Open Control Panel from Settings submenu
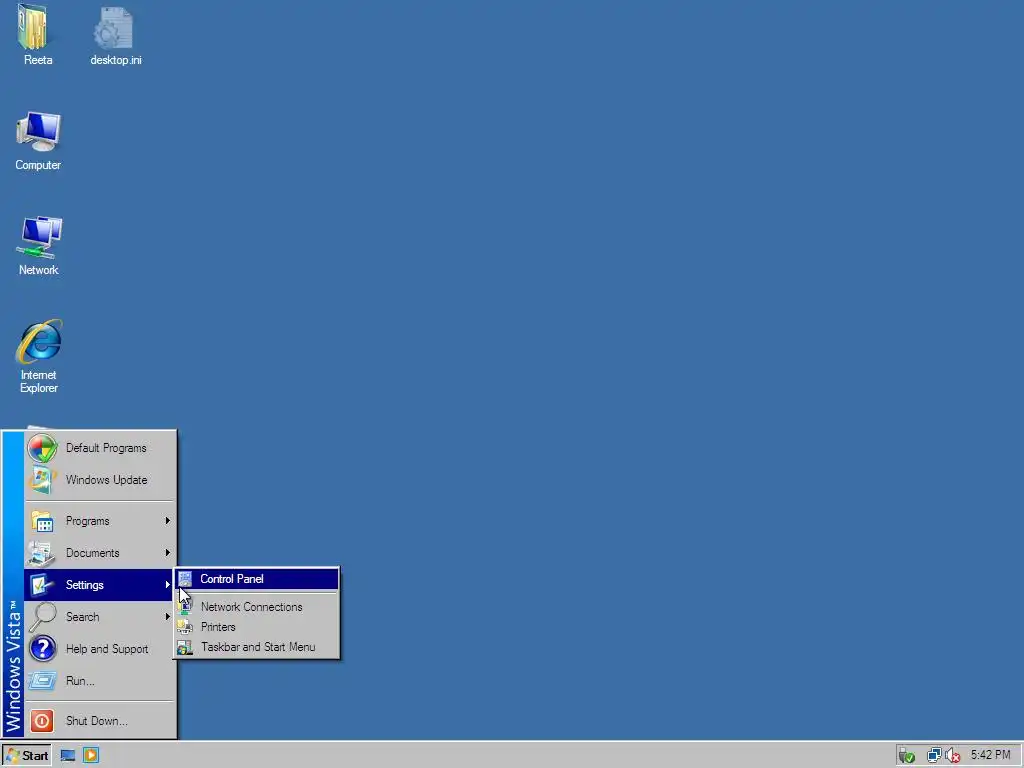 pos(257,579)
